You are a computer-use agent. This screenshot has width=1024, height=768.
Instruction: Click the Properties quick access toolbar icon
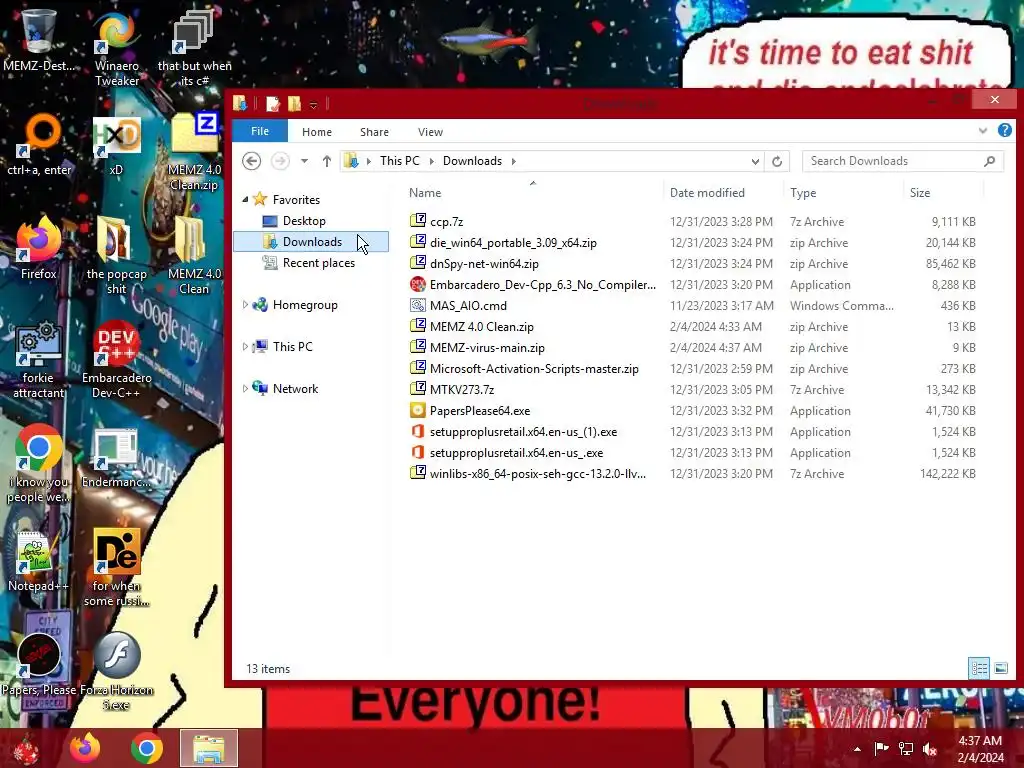click(272, 104)
